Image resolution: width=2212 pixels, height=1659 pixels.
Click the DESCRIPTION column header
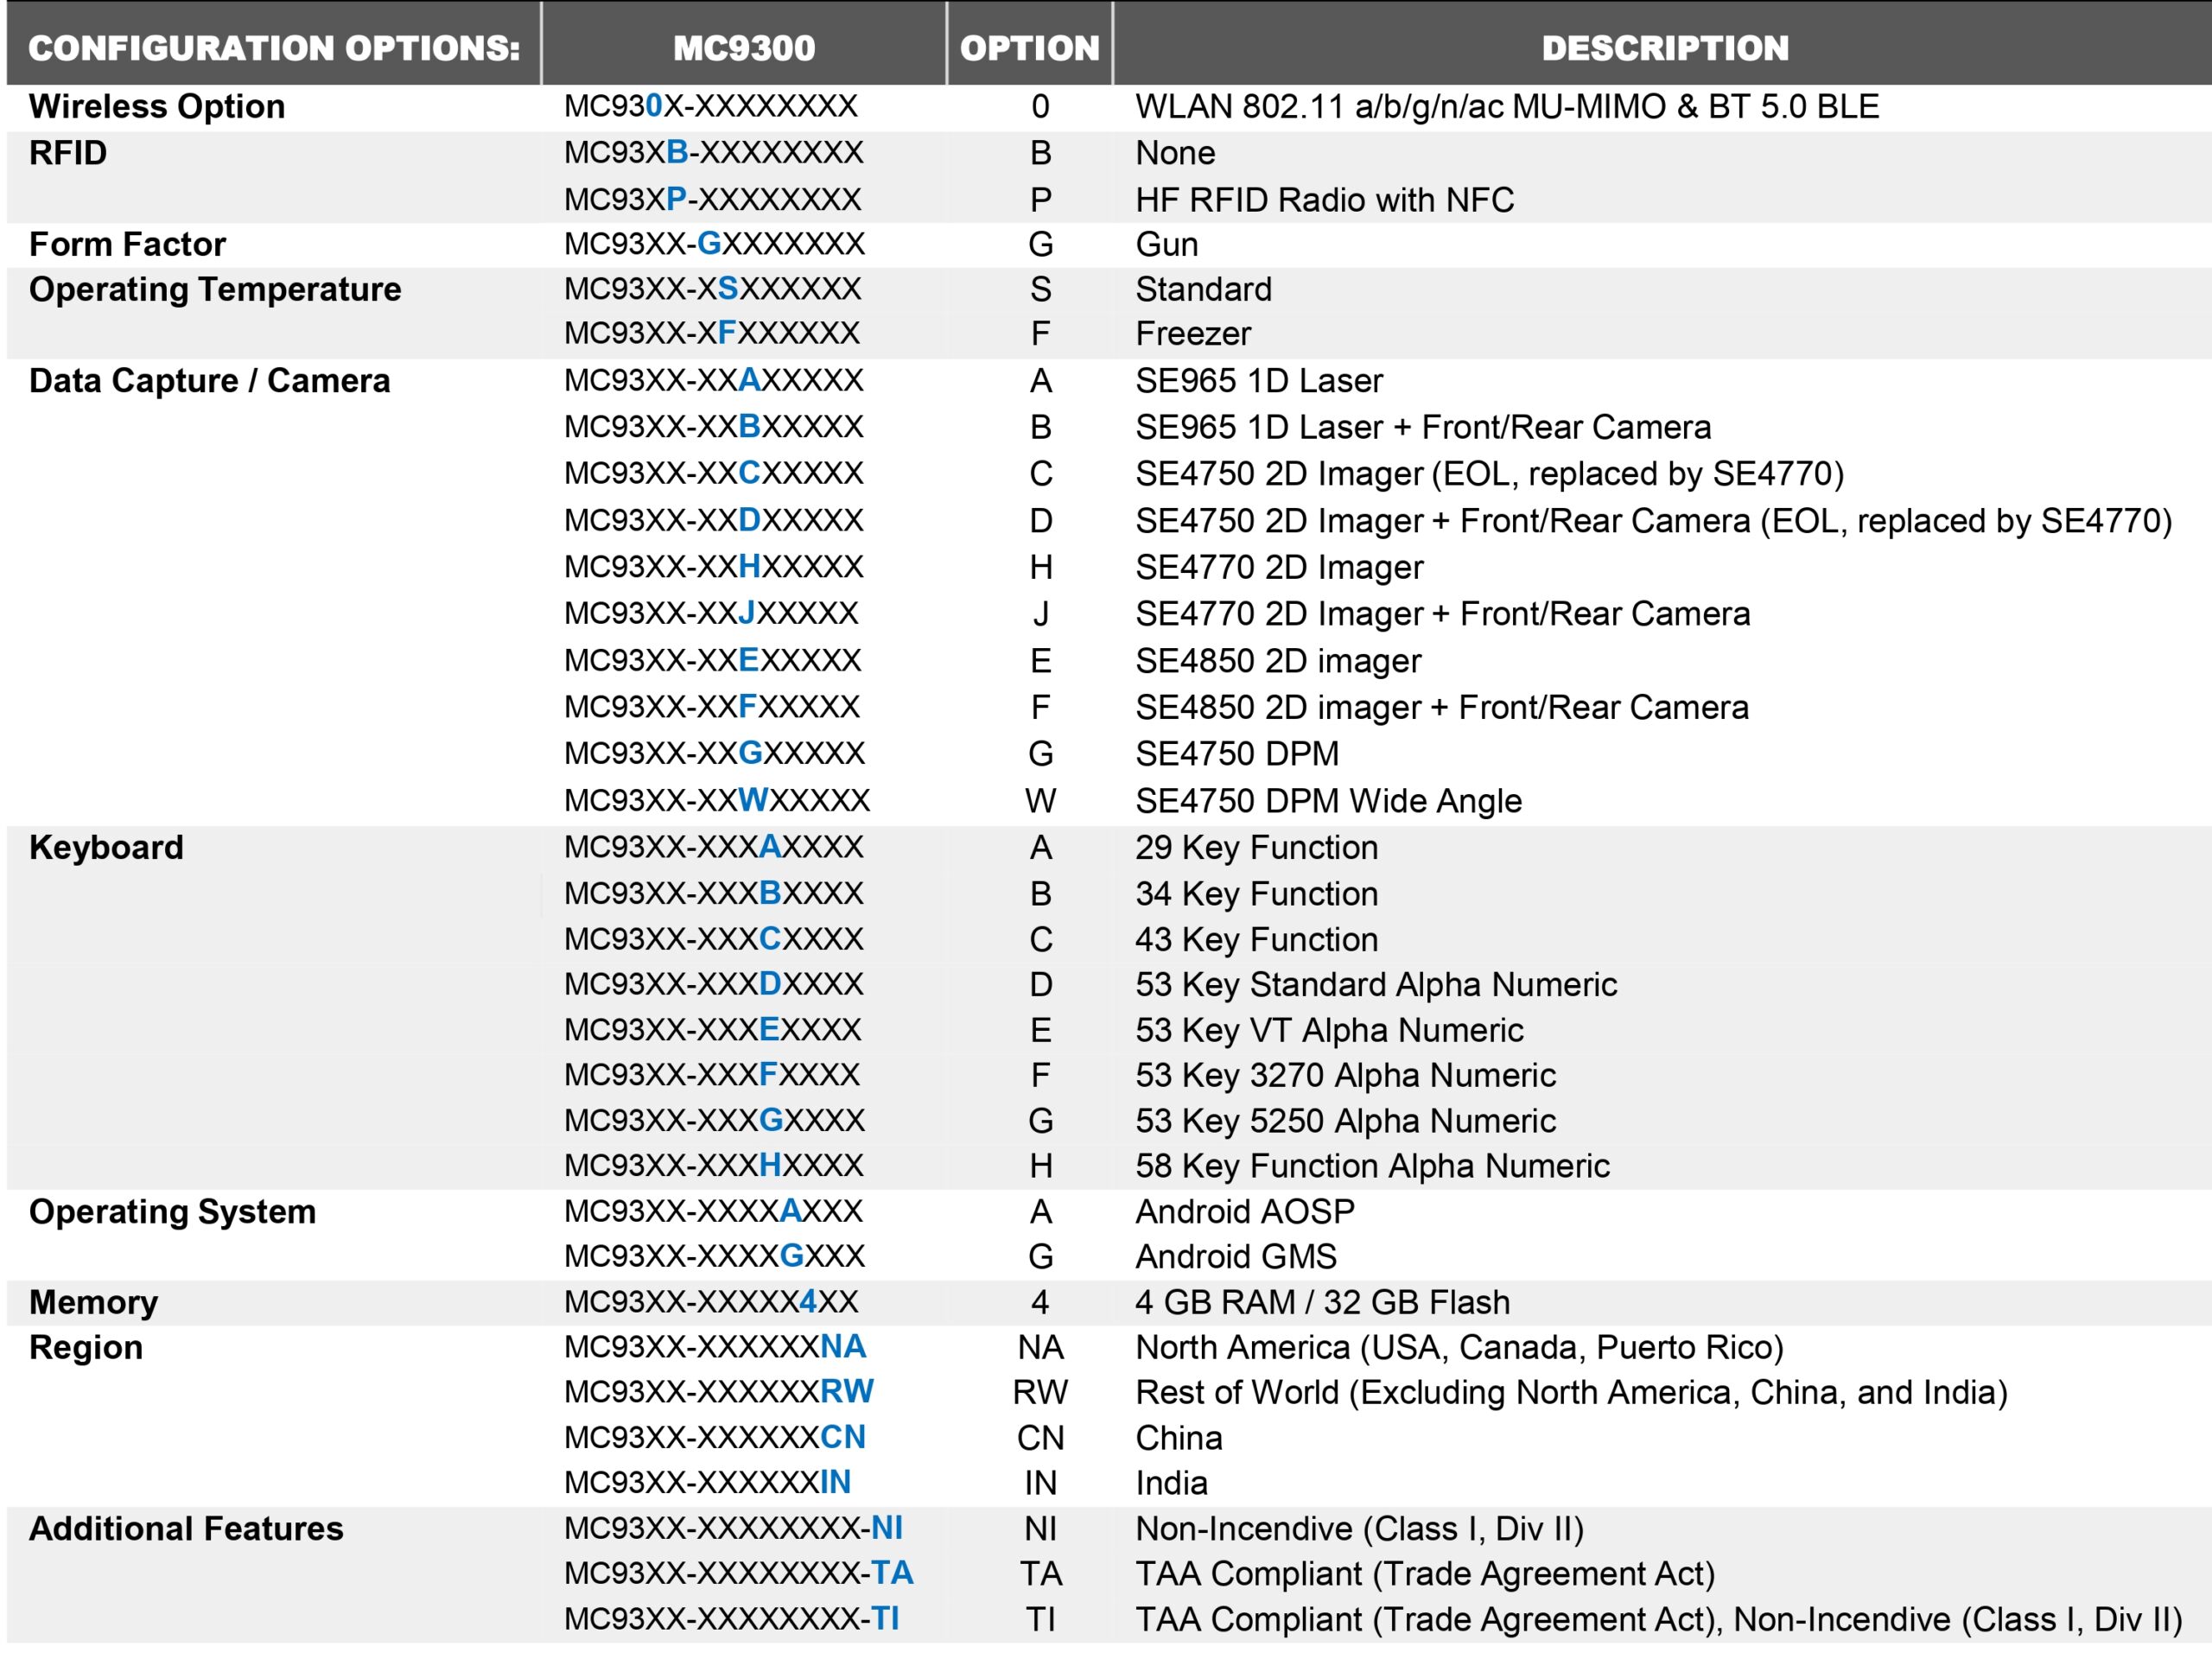1664,48
